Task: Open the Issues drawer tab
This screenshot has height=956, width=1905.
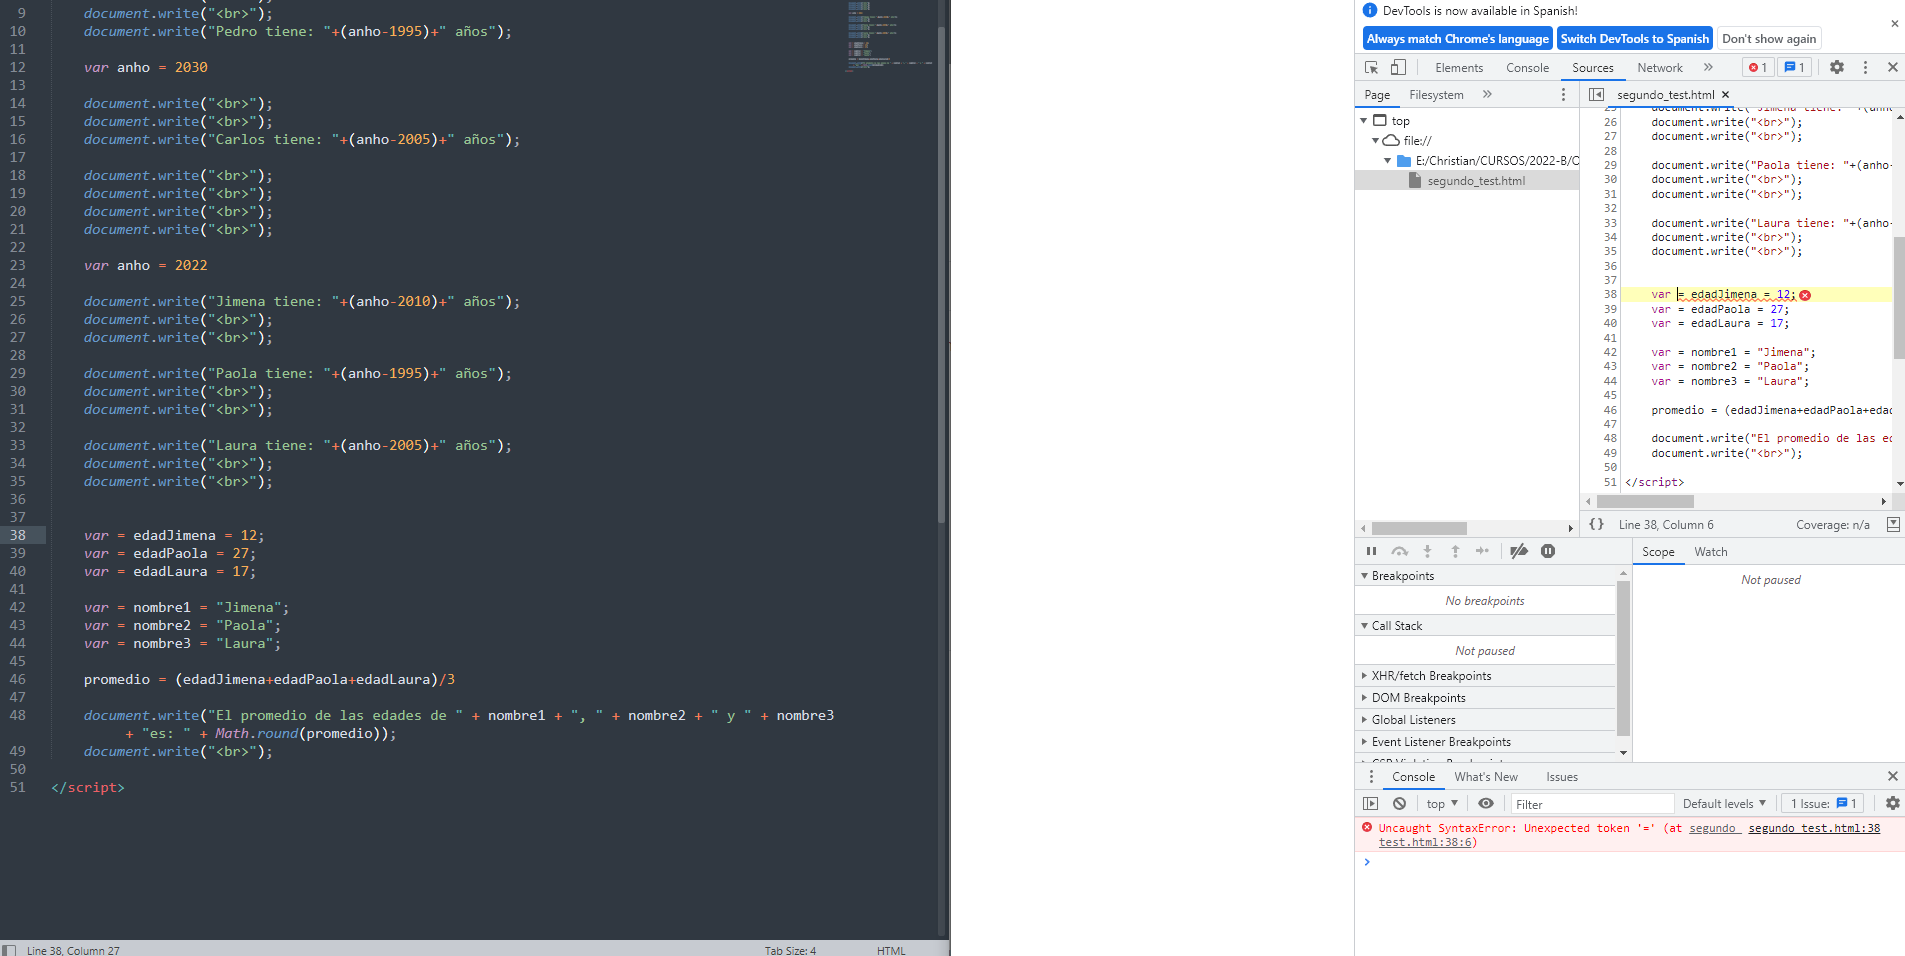Action: pos(1561,777)
